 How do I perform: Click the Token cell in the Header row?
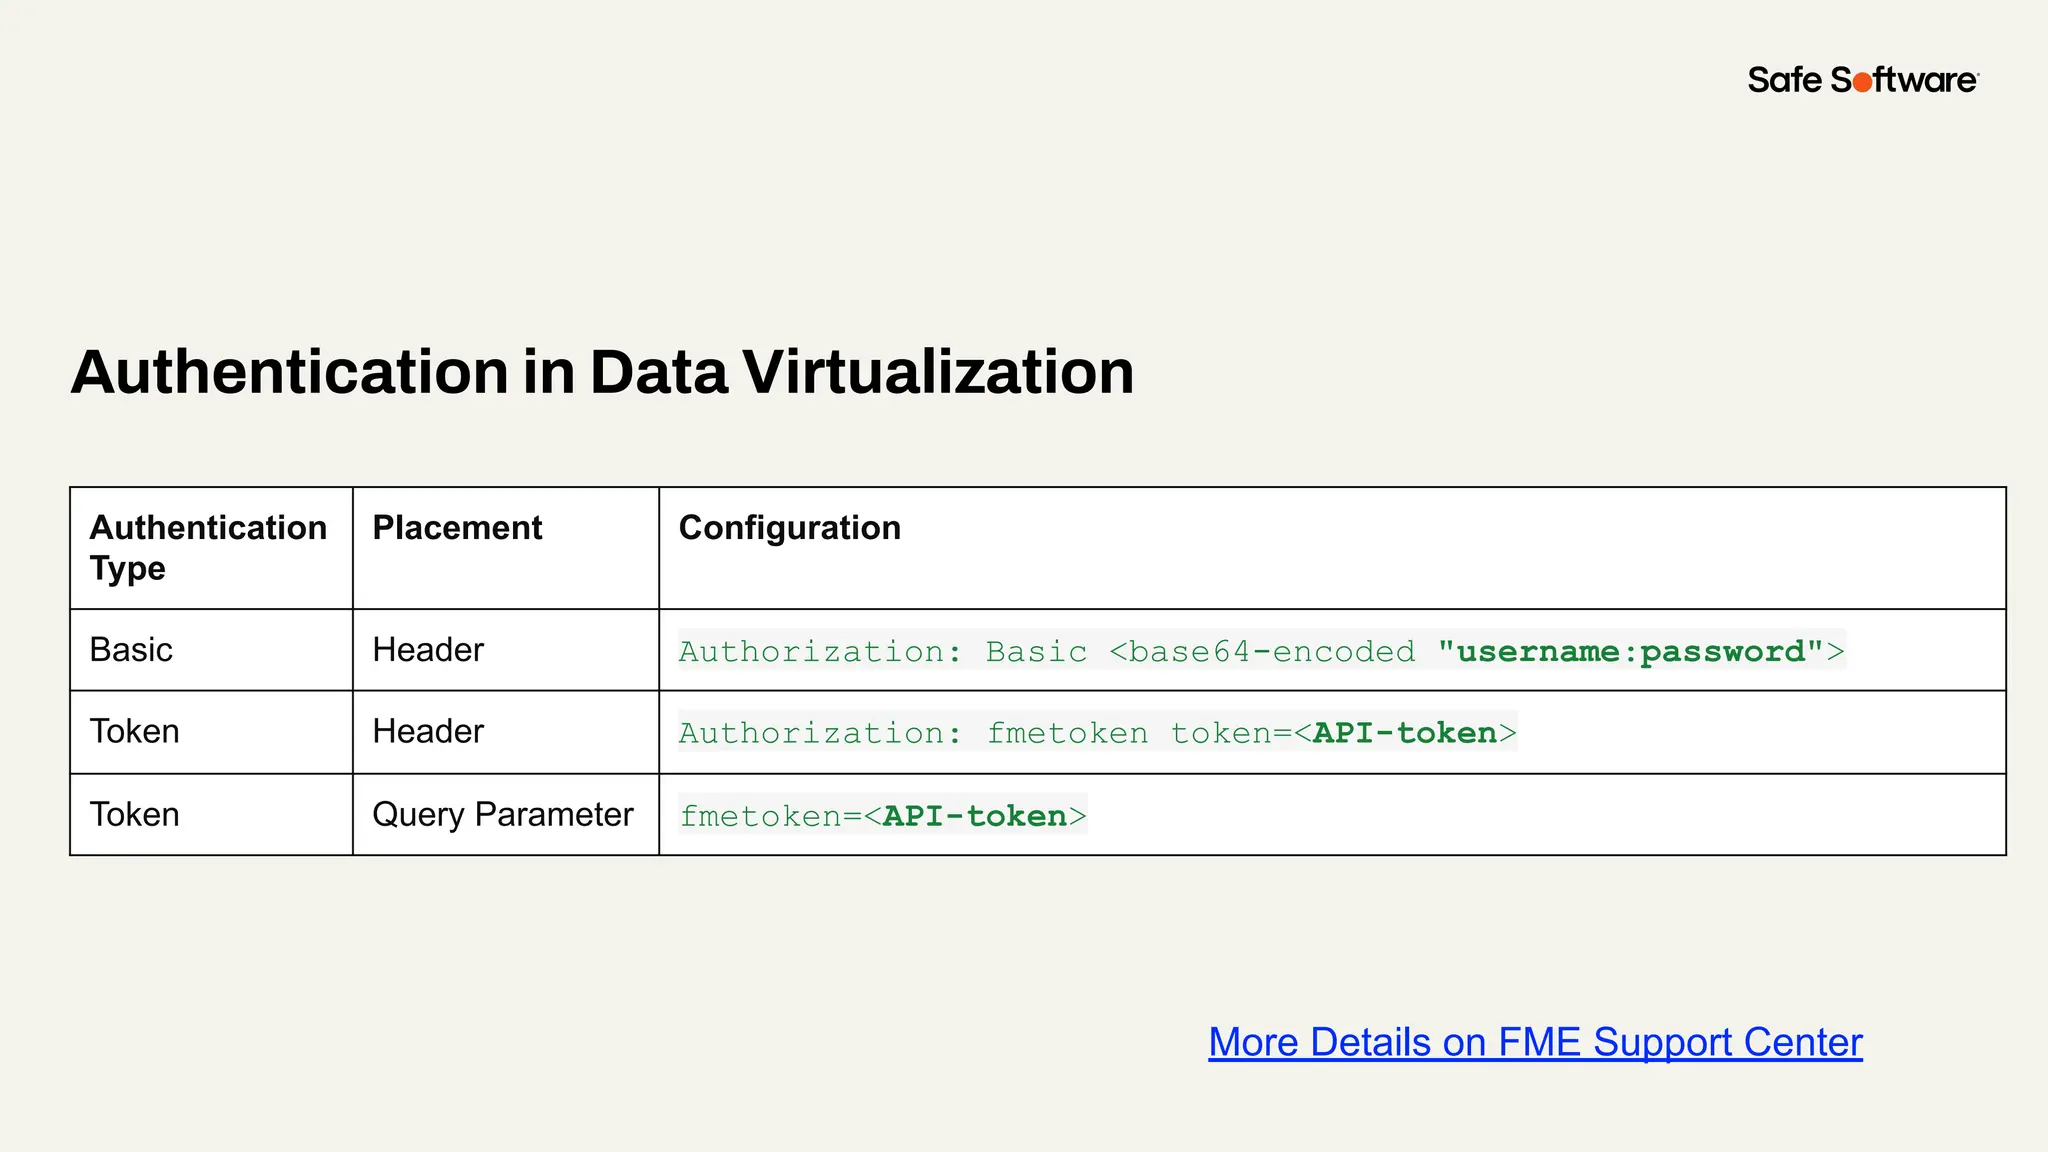point(211,732)
